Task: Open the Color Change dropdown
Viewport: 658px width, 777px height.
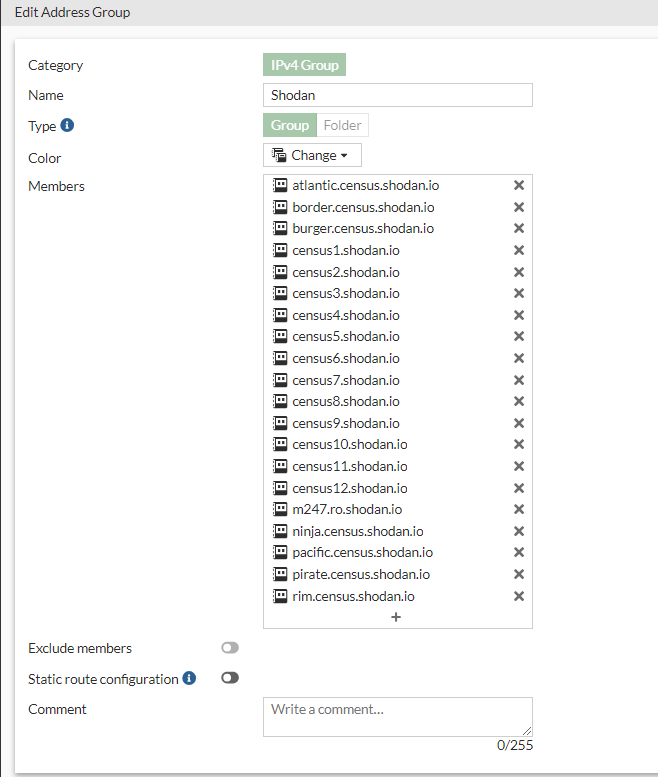Action: 312,155
